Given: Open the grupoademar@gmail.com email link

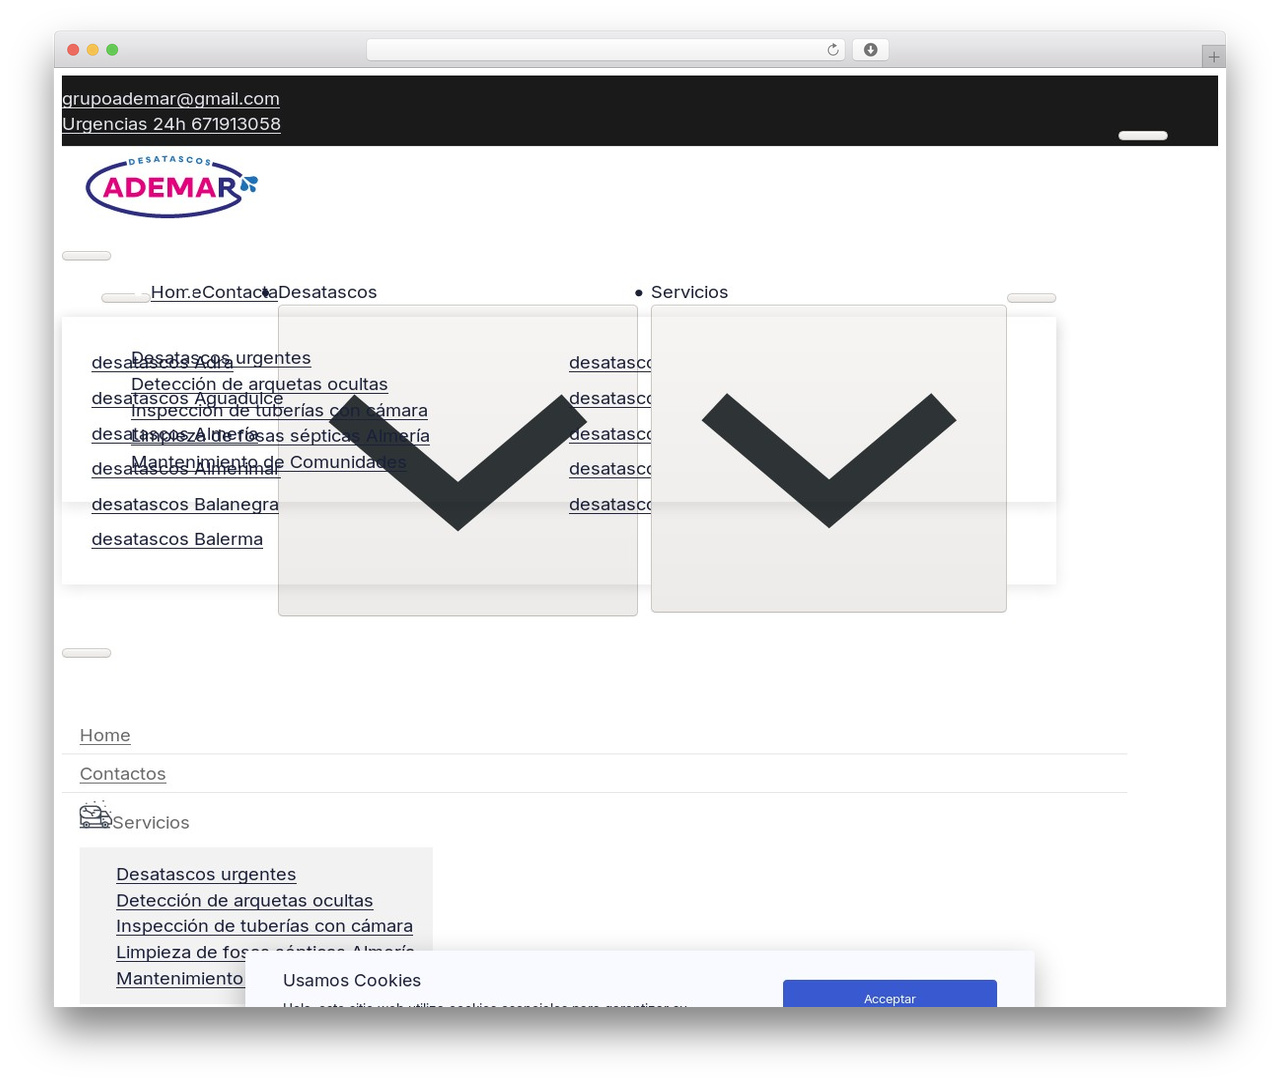Looking at the screenshot, I should (x=171, y=98).
